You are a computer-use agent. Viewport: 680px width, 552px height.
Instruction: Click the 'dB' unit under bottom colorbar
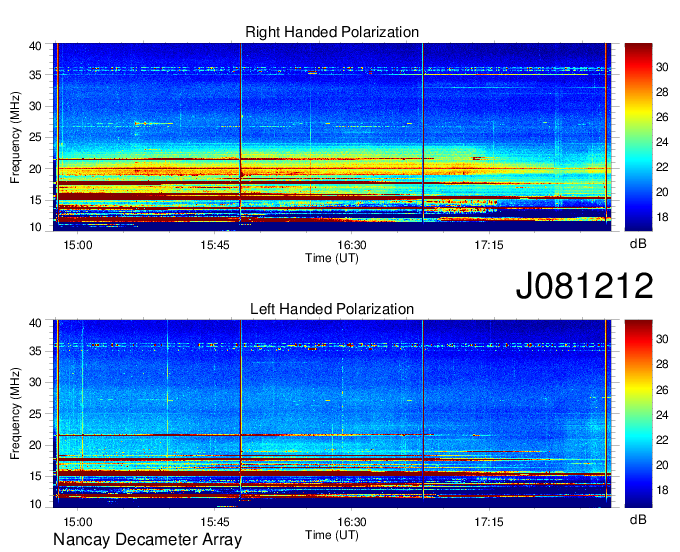coord(638,519)
